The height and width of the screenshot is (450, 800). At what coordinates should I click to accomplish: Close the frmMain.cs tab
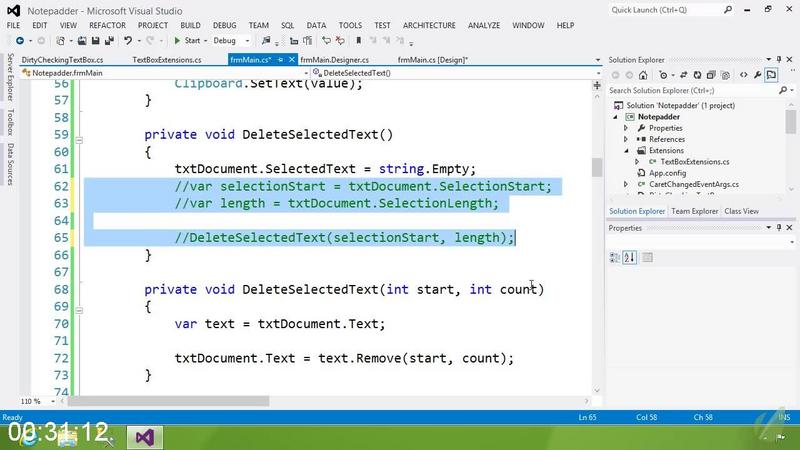coord(292,60)
